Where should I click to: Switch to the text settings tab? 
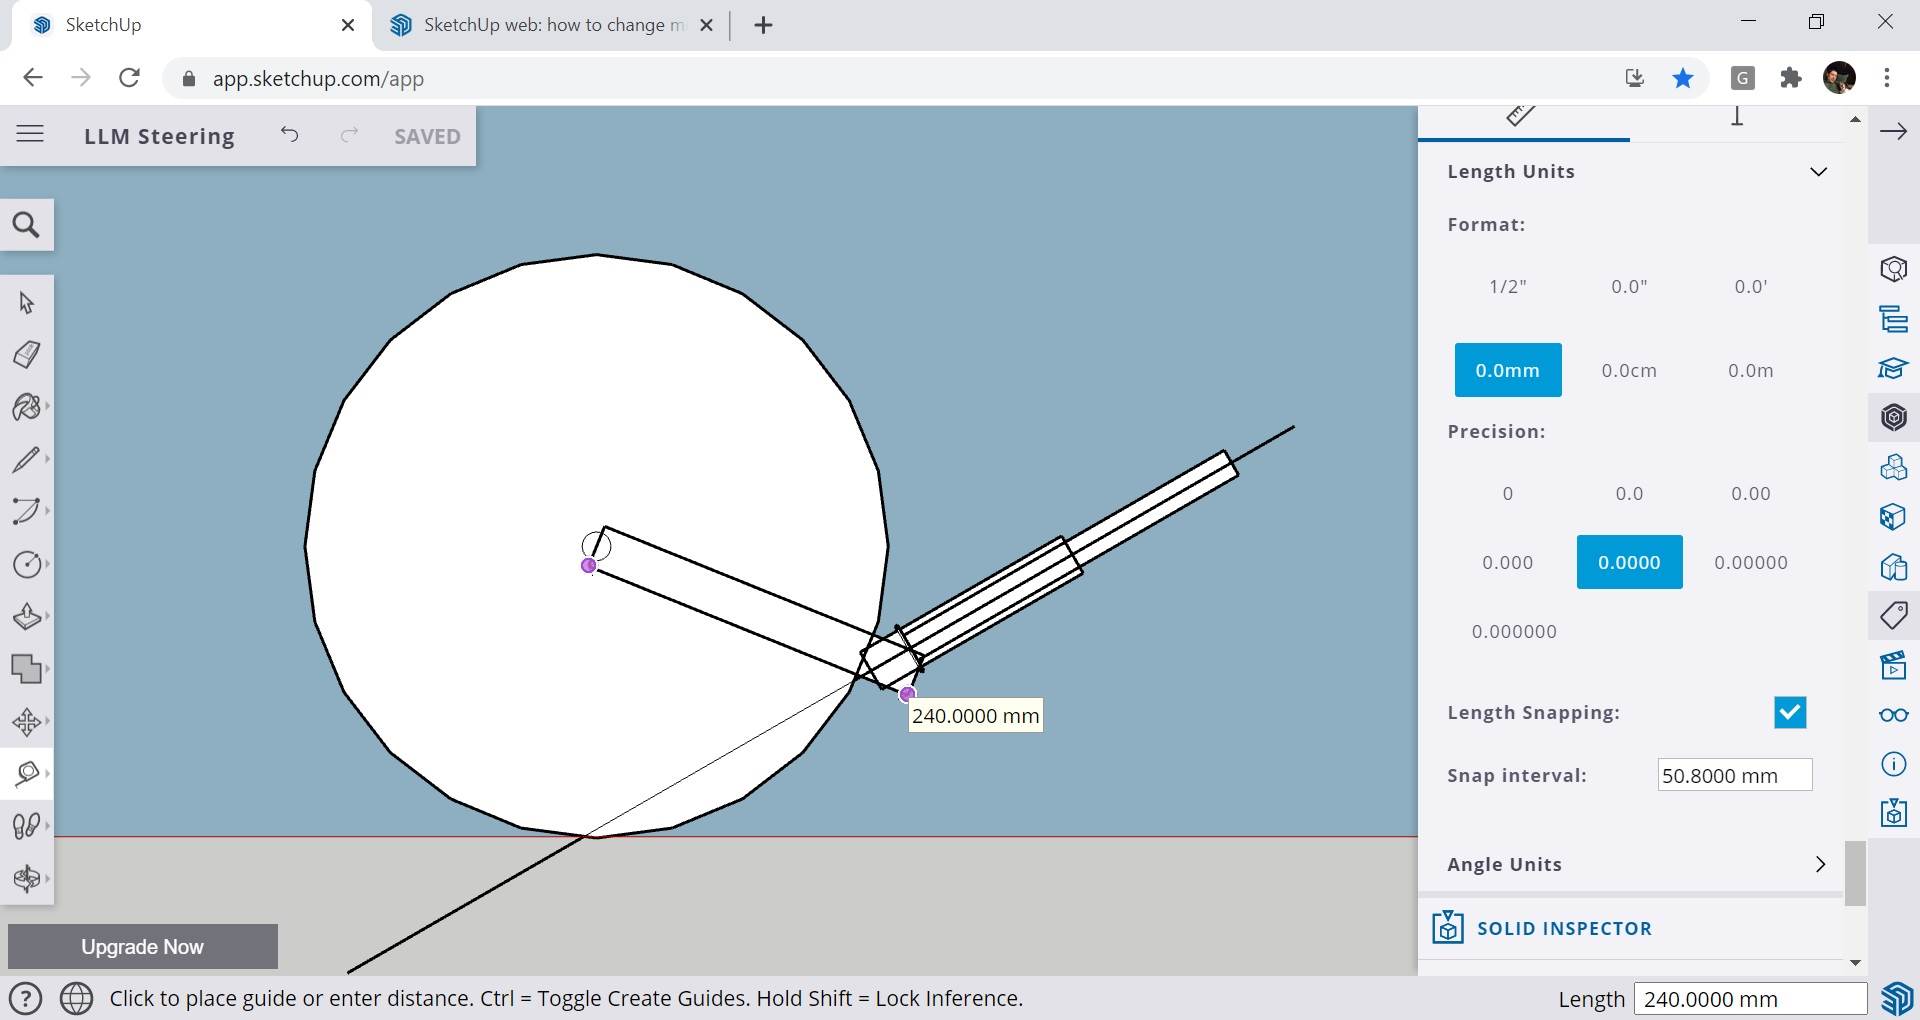(1736, 117)
